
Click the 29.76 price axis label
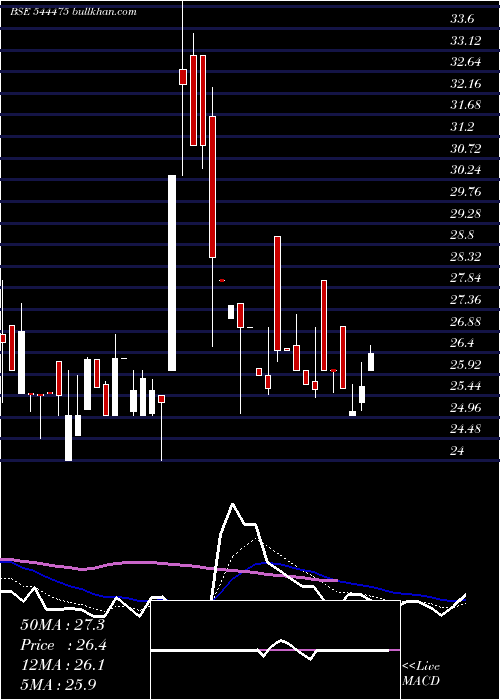[x=466, y=192]
